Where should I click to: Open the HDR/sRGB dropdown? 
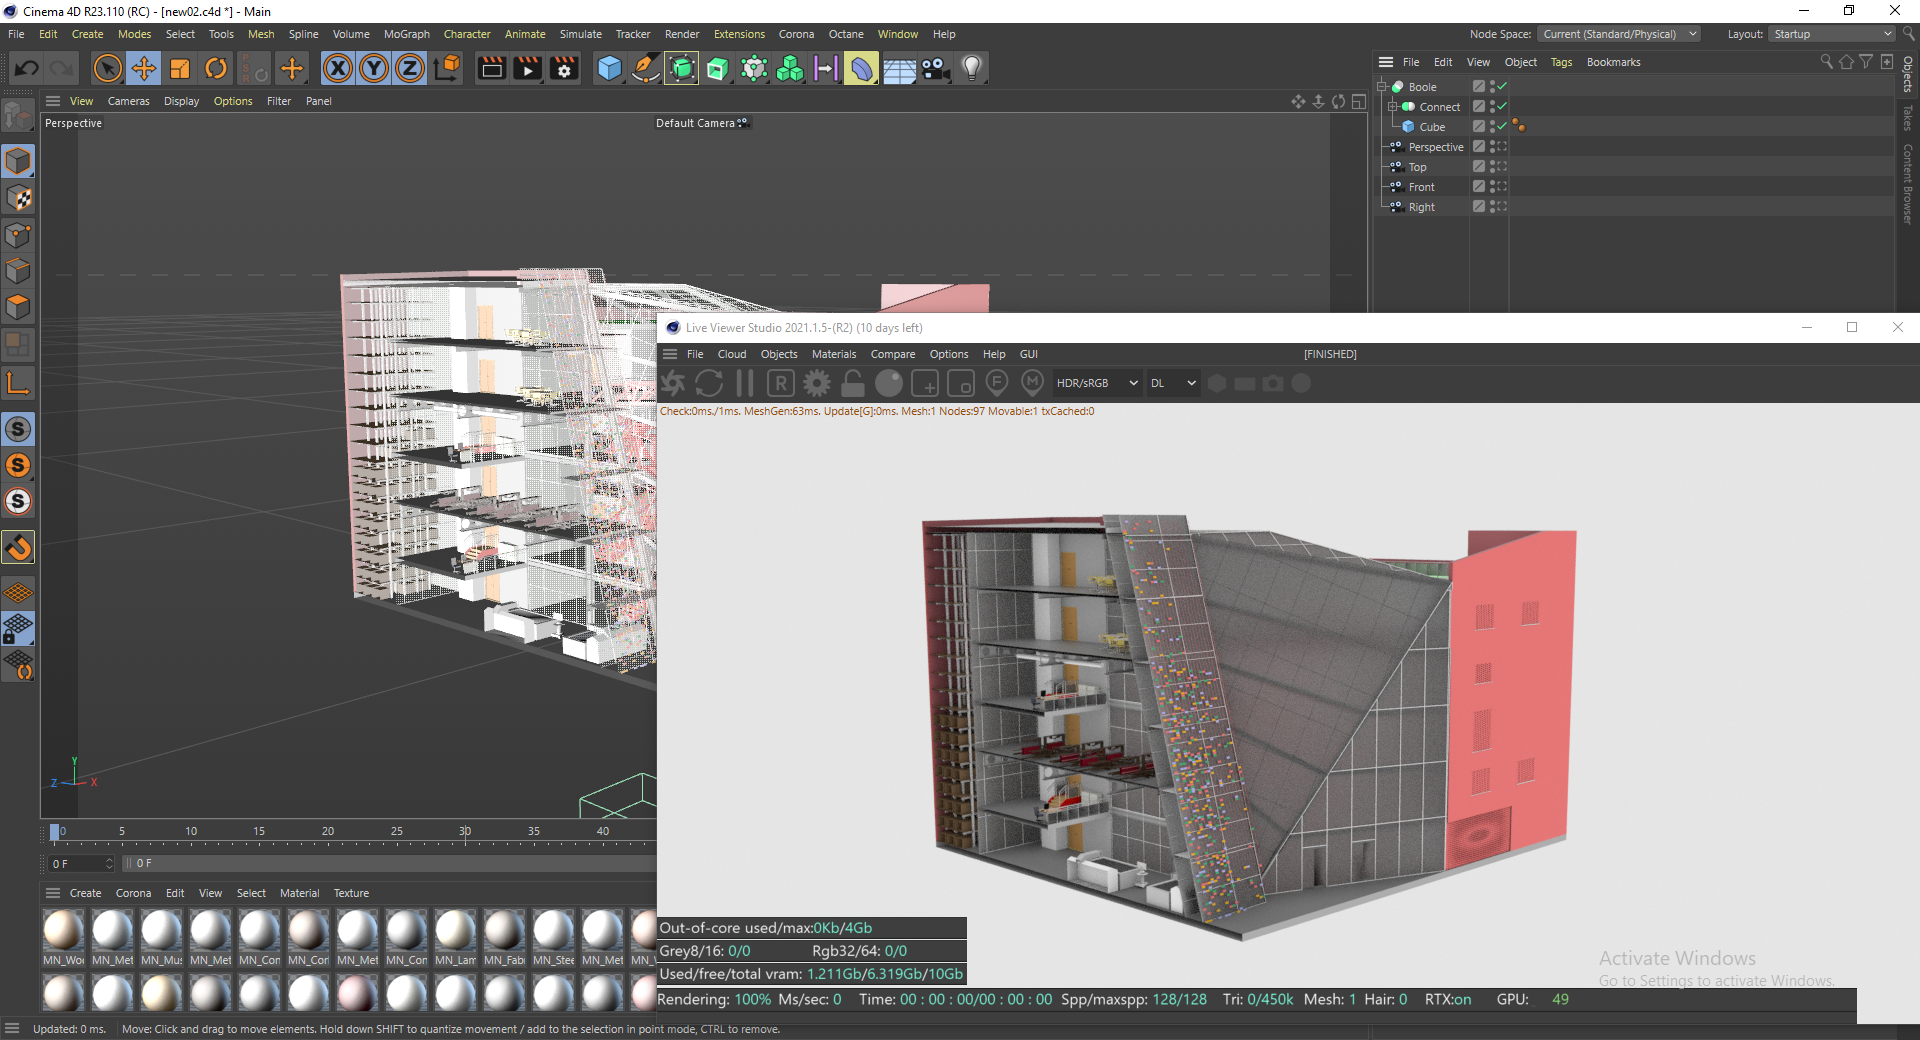click(x=1097, y=383)
